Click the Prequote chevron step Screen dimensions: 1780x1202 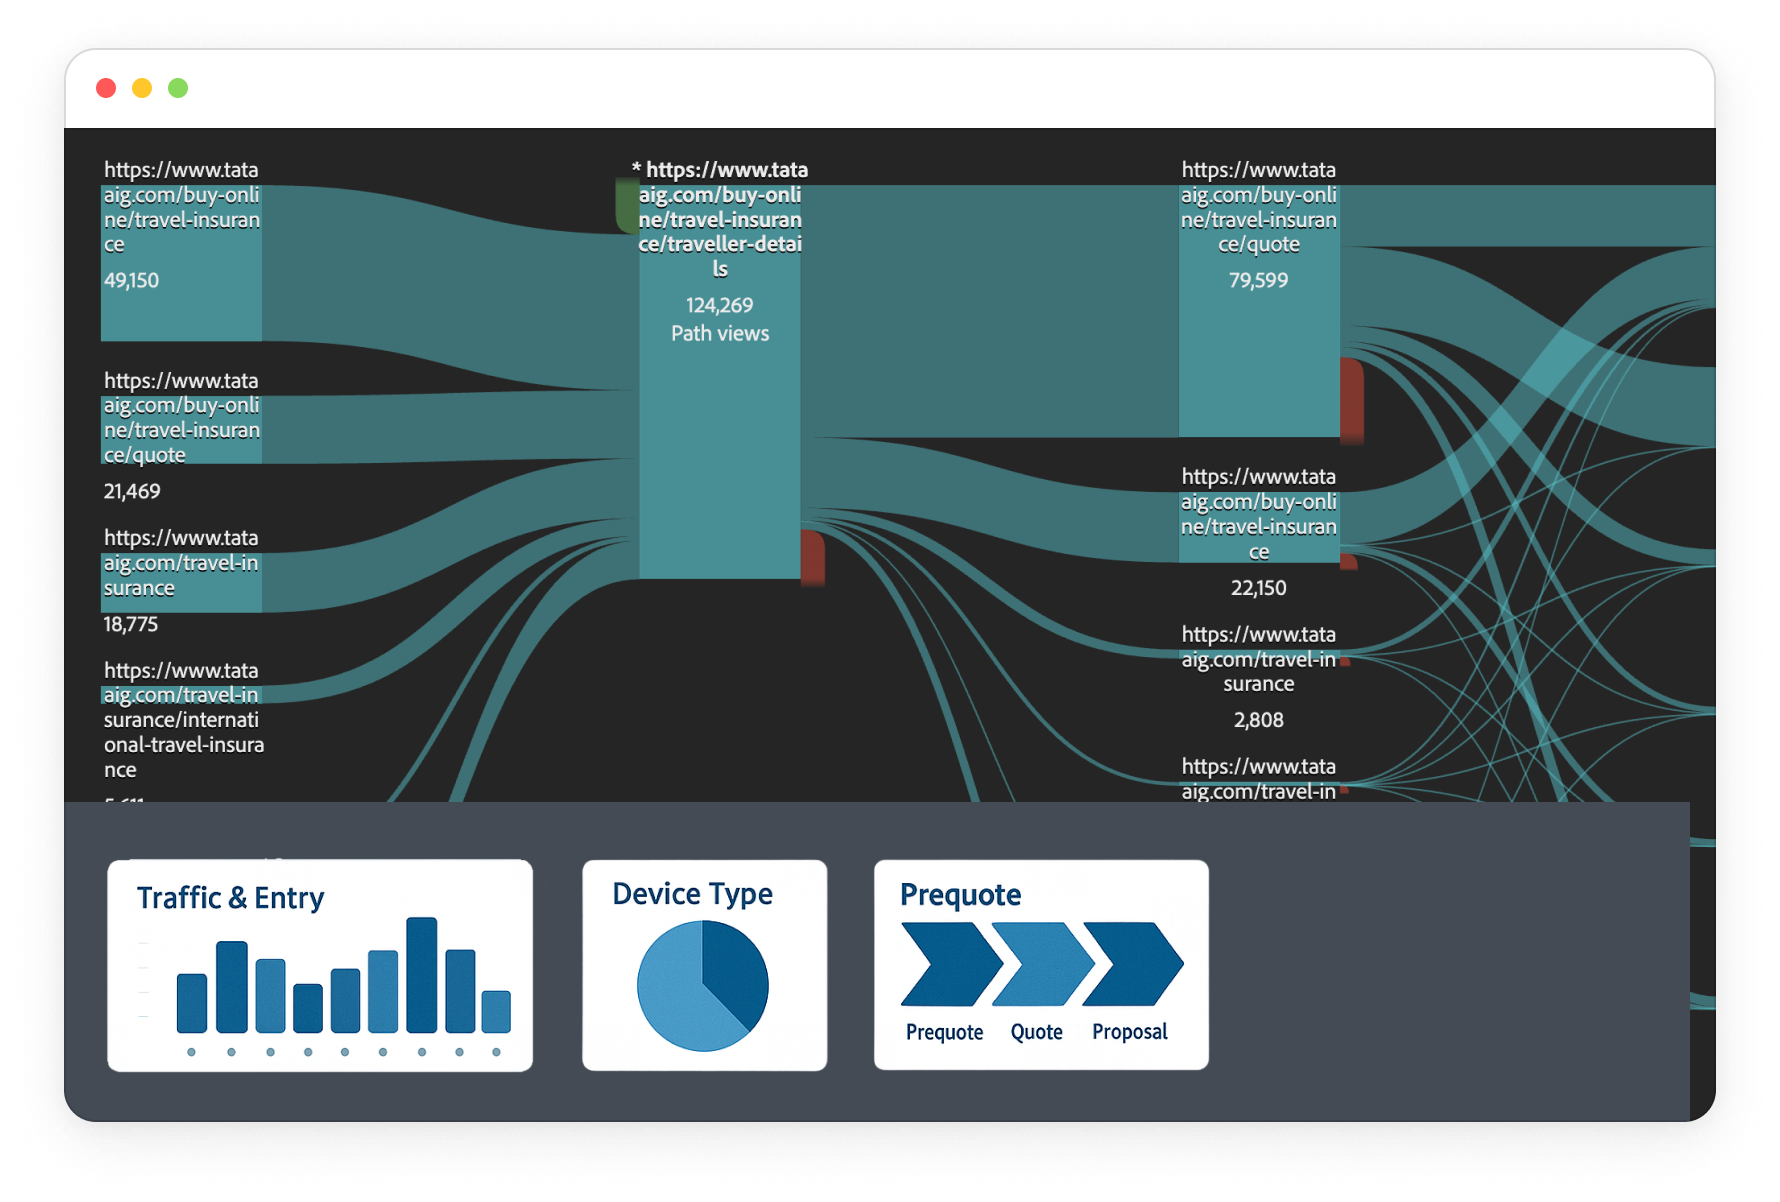(951, 964)
